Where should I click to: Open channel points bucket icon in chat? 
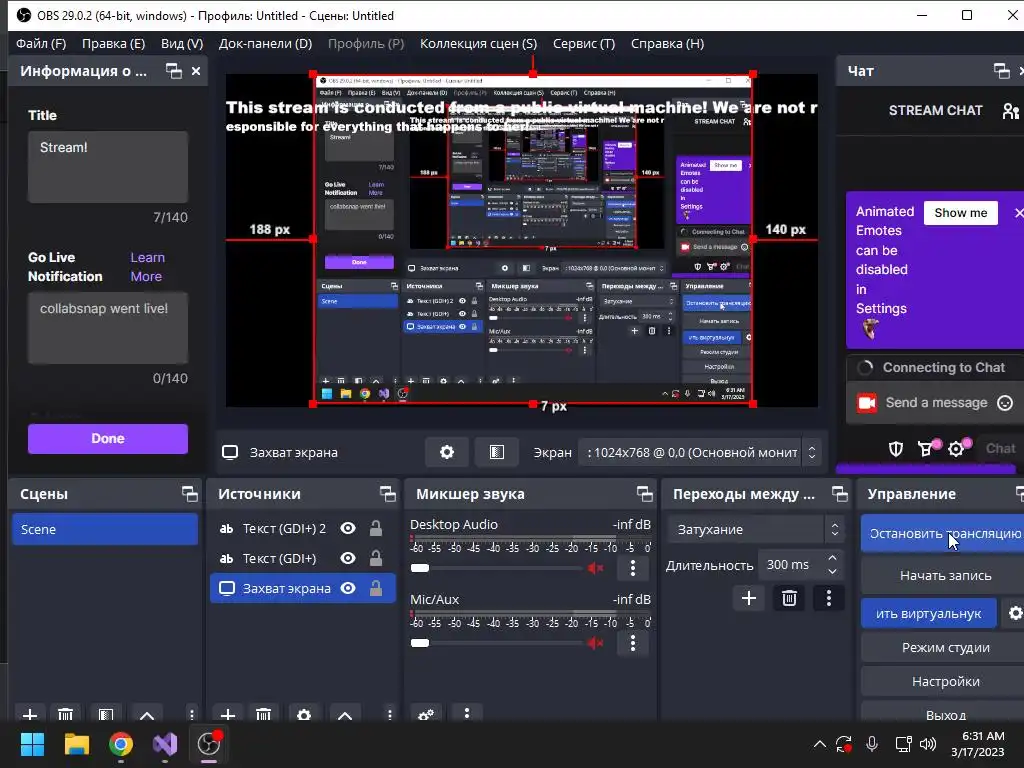[926, 449]
